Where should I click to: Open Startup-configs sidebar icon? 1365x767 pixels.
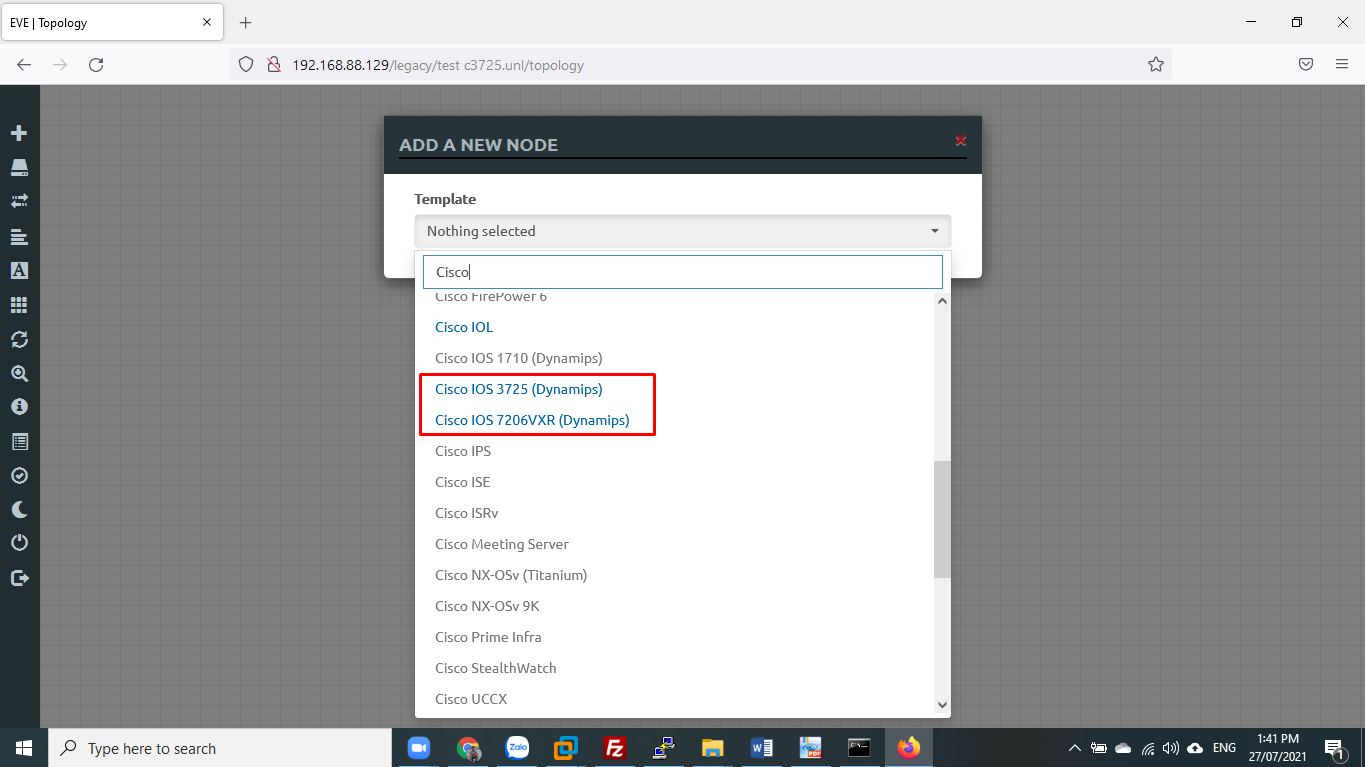(x=19, y=237)
